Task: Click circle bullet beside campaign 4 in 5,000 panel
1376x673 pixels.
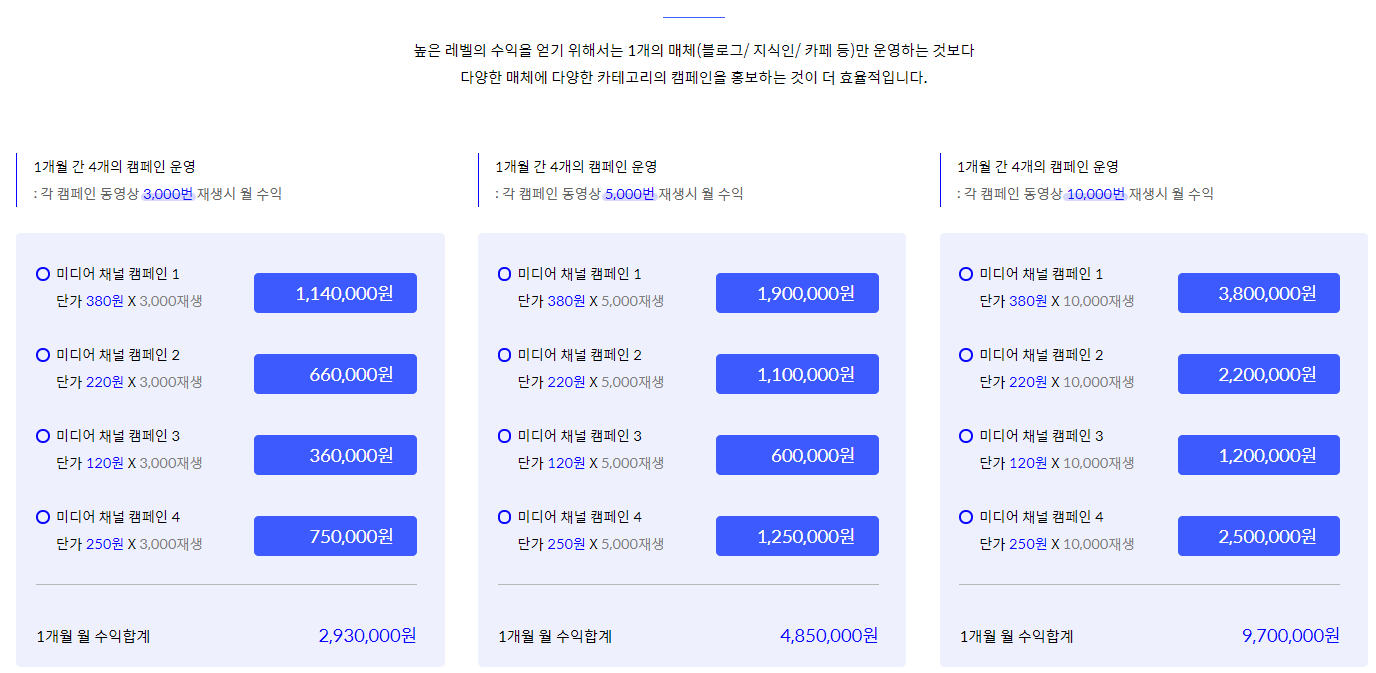Action: point(504,517)
